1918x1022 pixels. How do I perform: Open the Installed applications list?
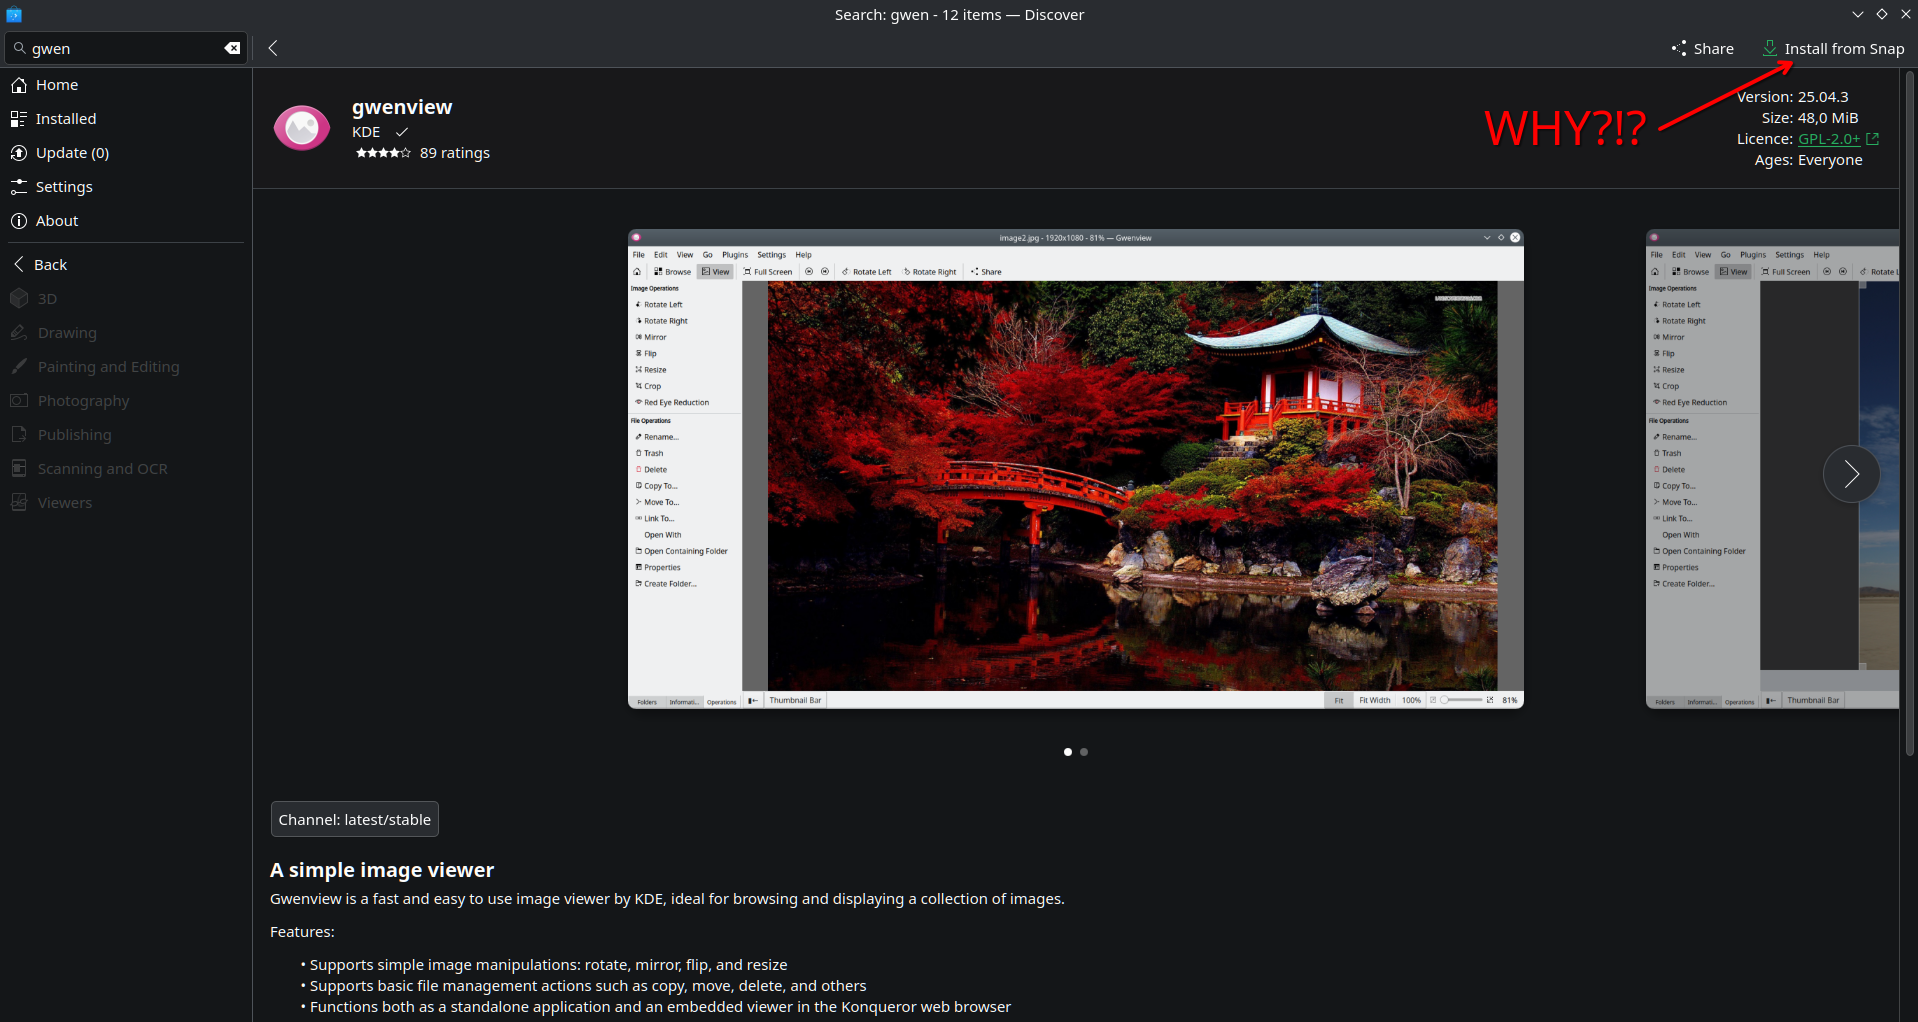pyautogui.click(x=66, y=119)
